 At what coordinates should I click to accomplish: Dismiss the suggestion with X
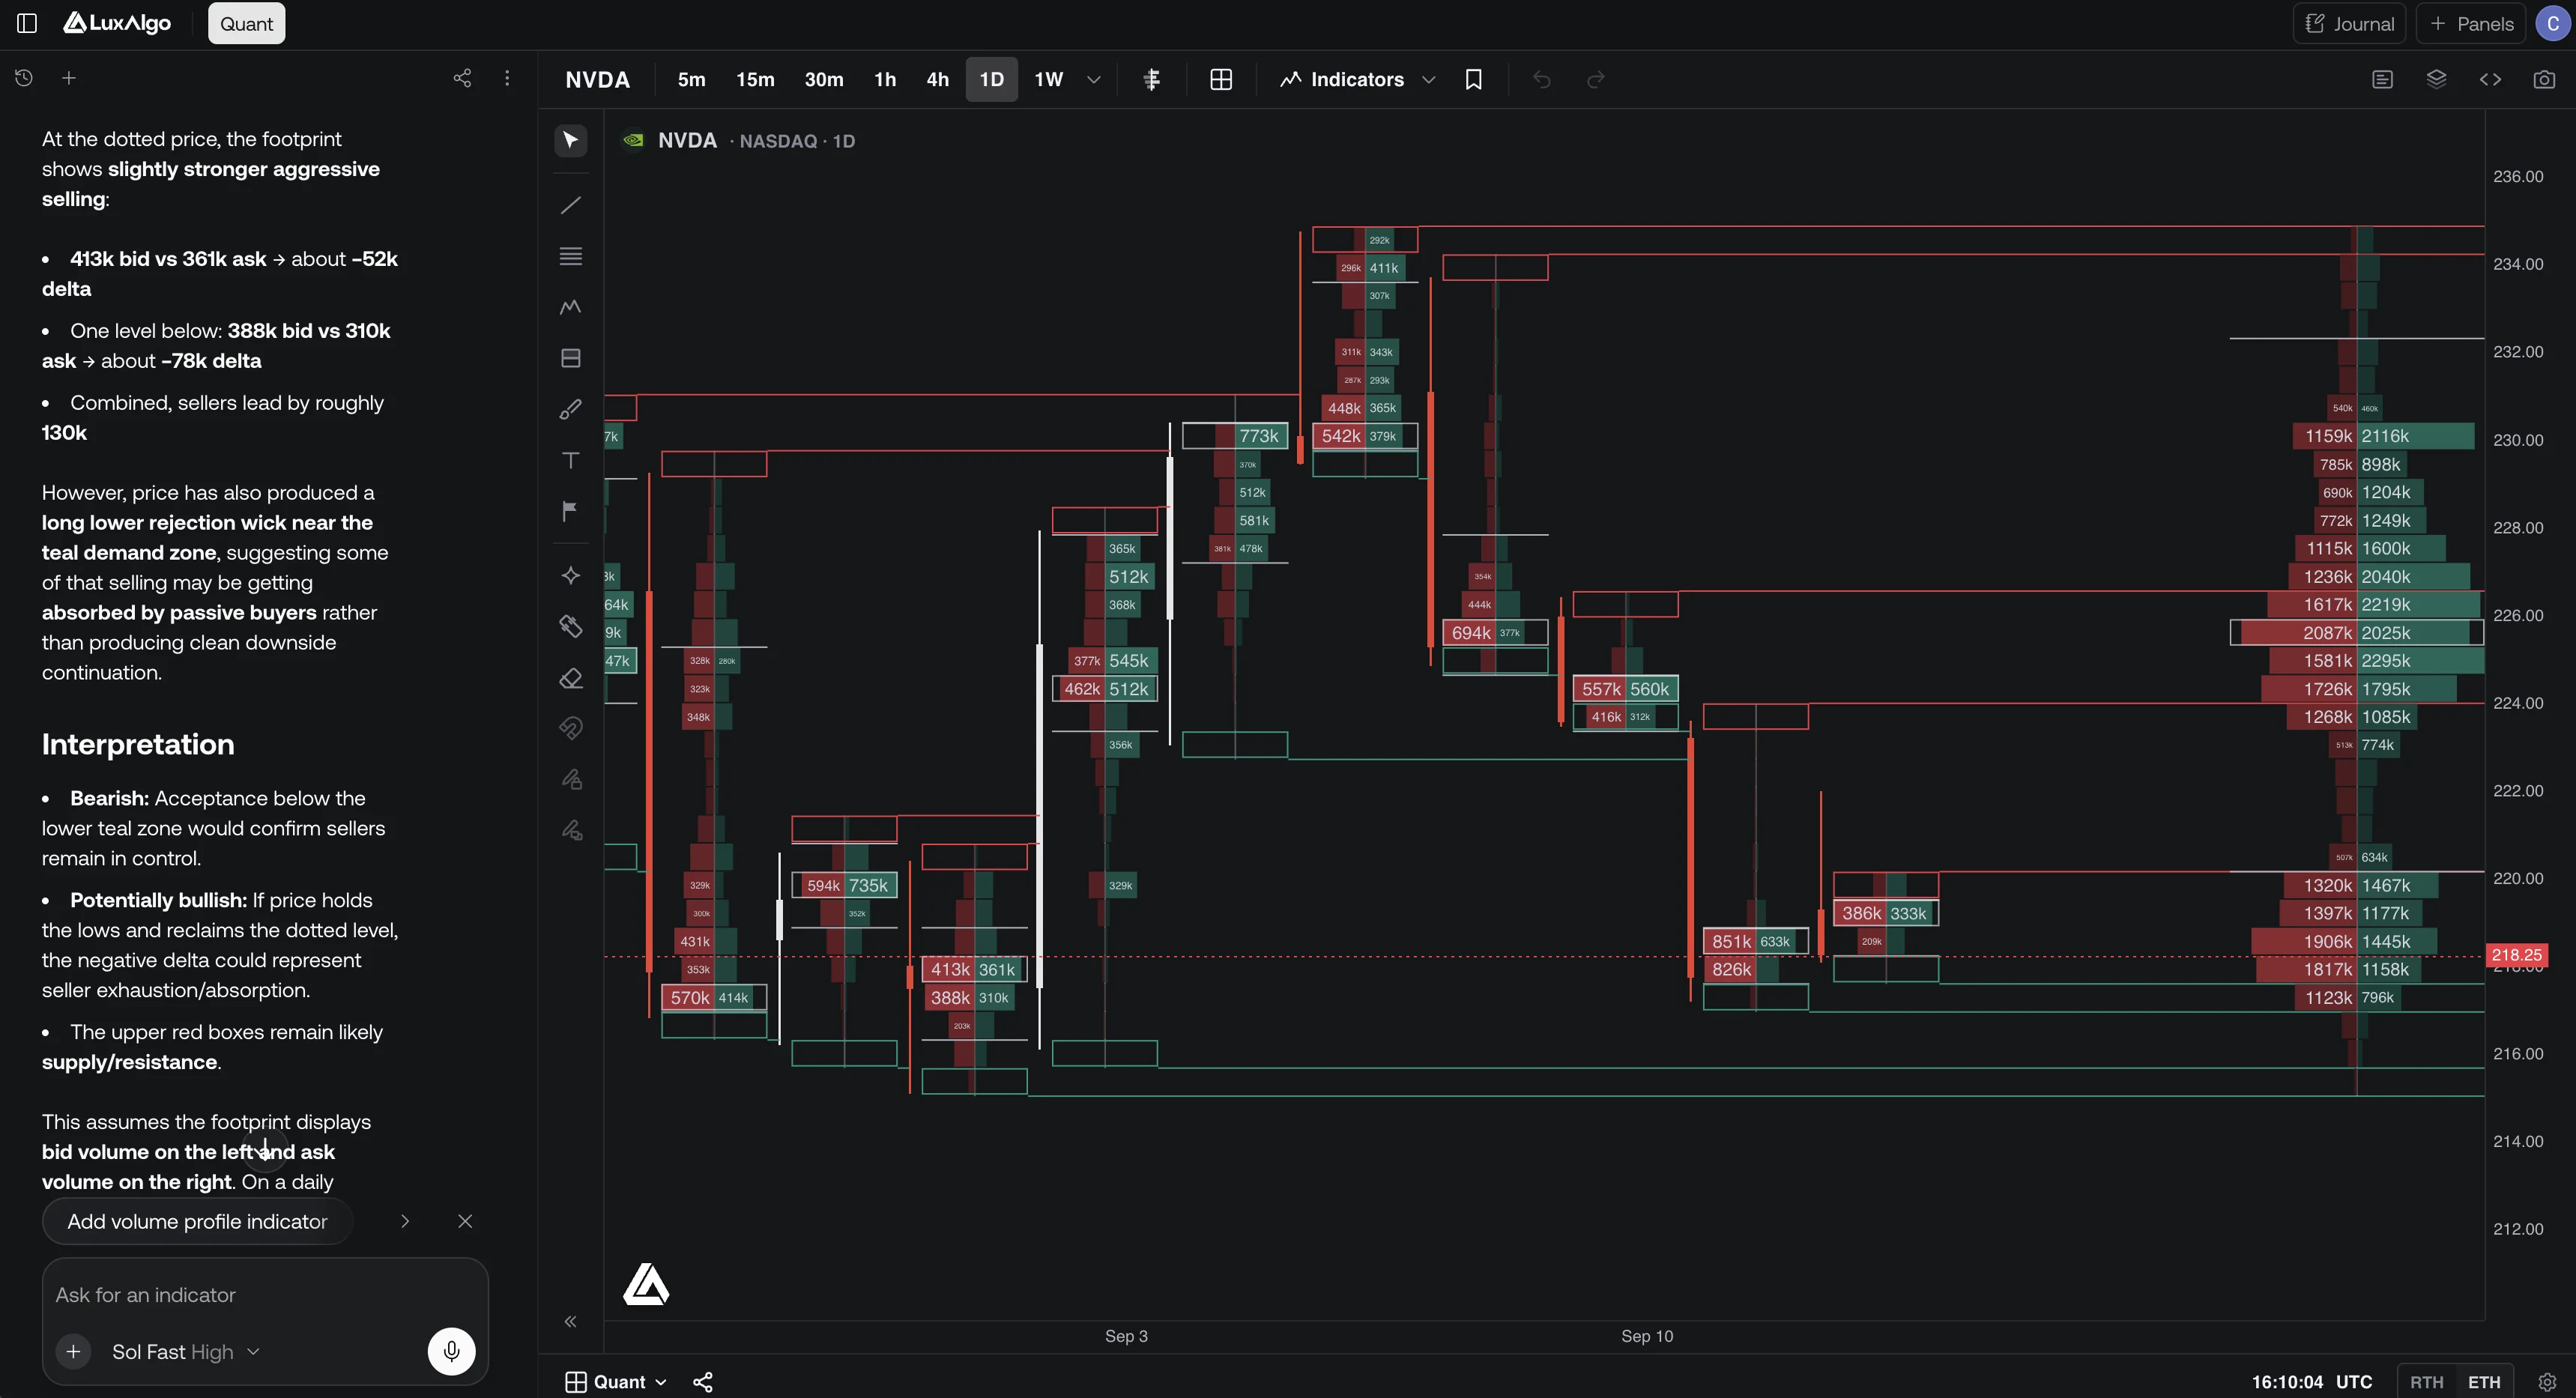point(465,1221)
